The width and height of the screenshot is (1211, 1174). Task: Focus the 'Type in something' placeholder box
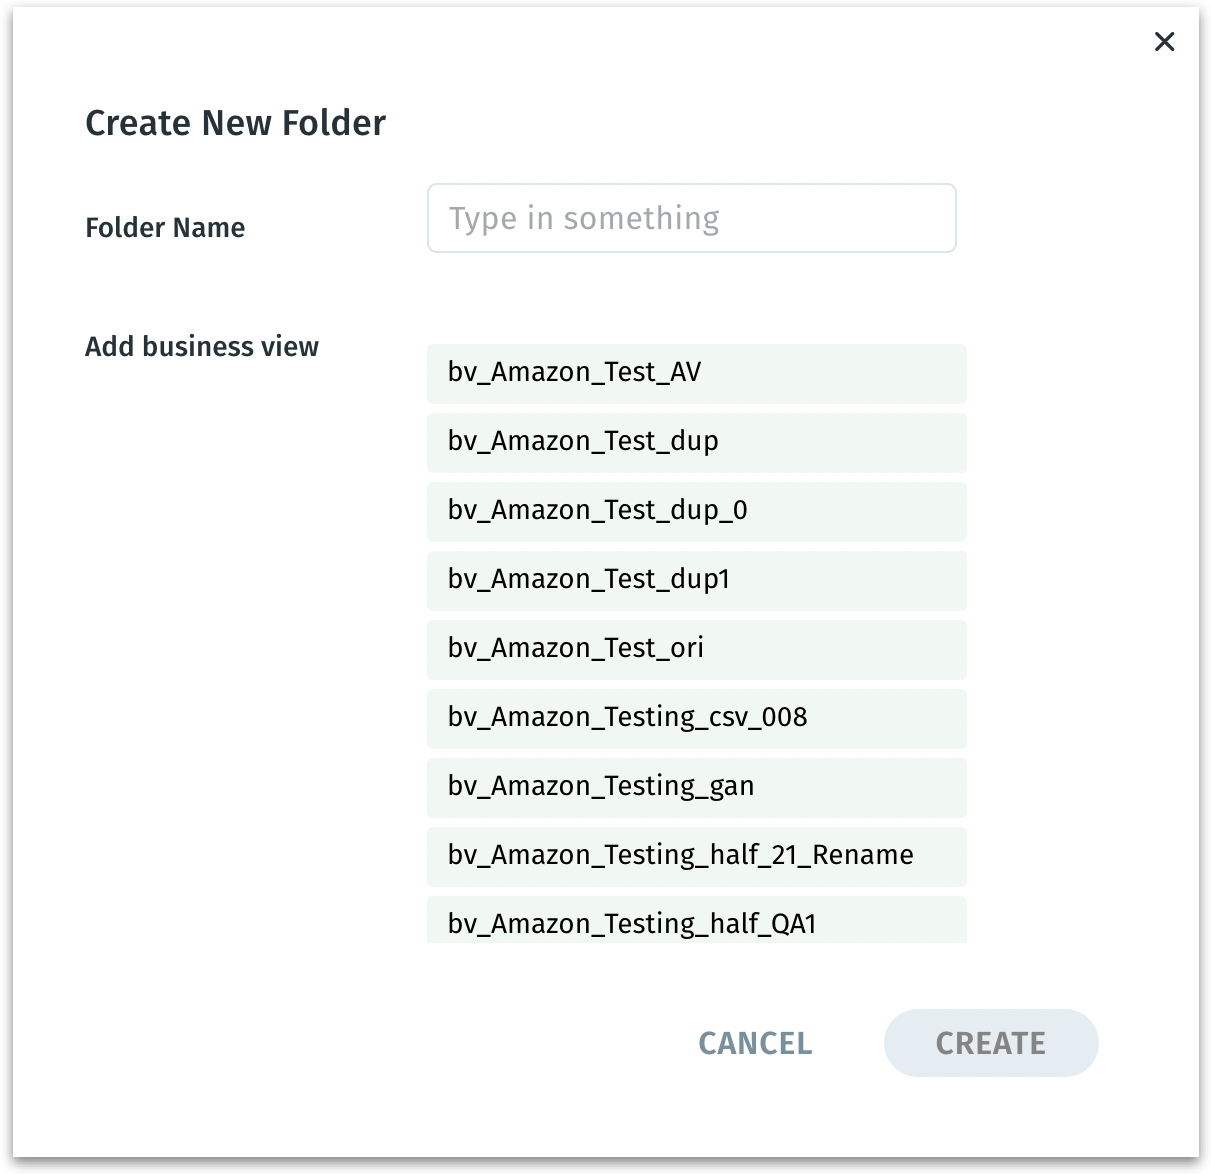point(691,218)
